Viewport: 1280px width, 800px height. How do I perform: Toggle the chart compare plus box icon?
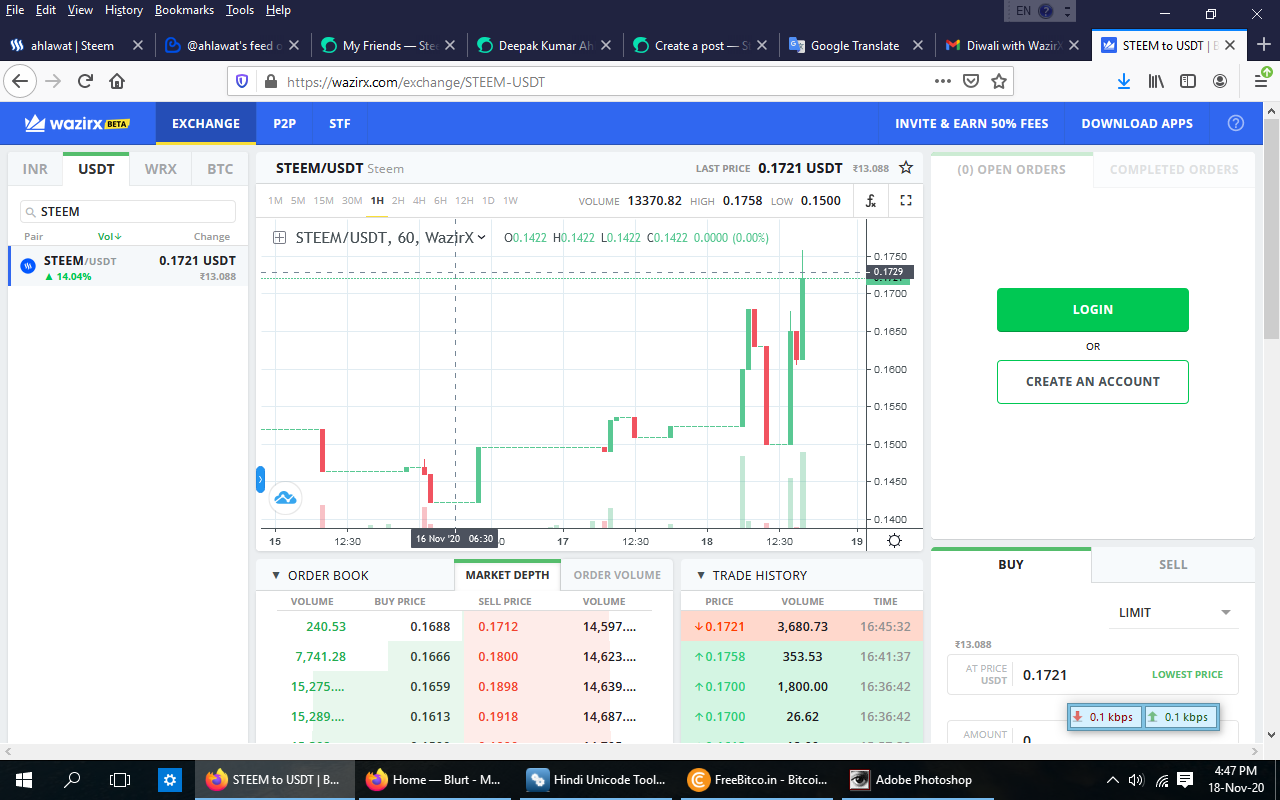coord(279,237)
